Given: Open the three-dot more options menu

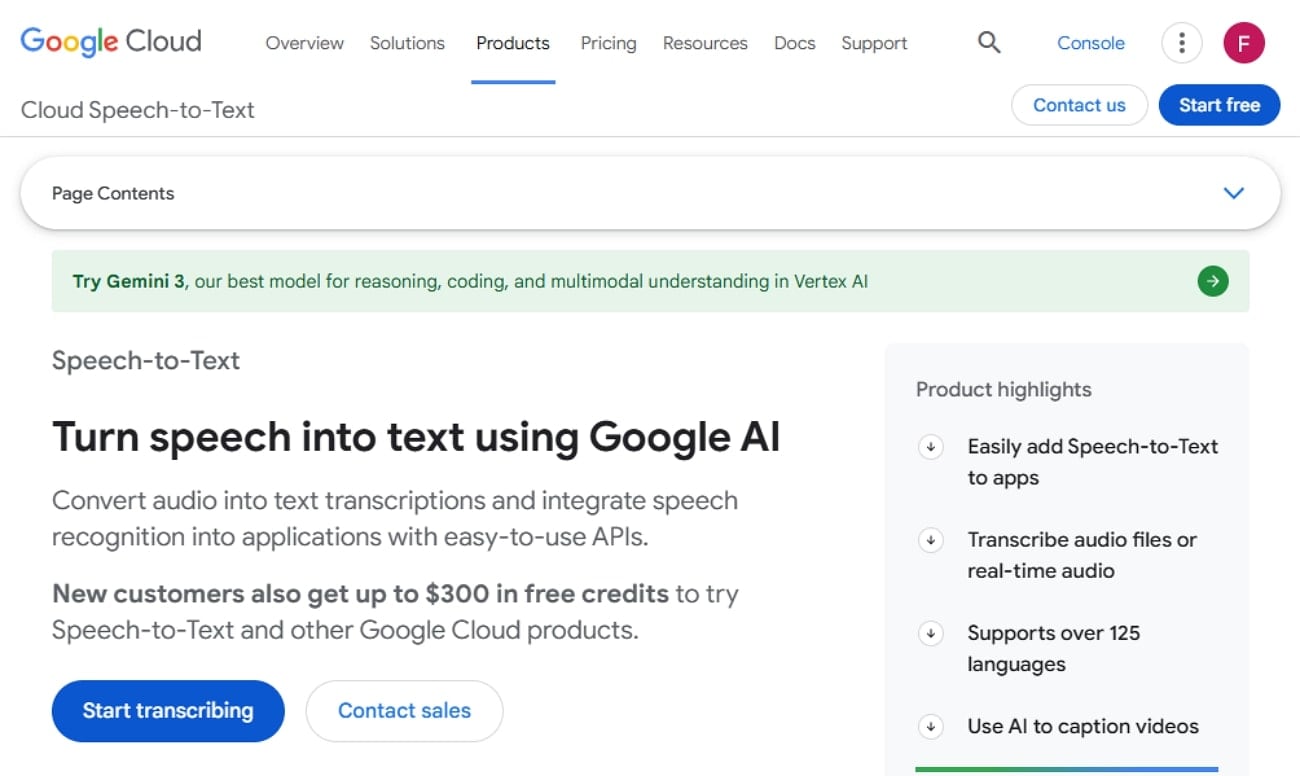Looking at the screenshot, I should (x=1181, y=42).
